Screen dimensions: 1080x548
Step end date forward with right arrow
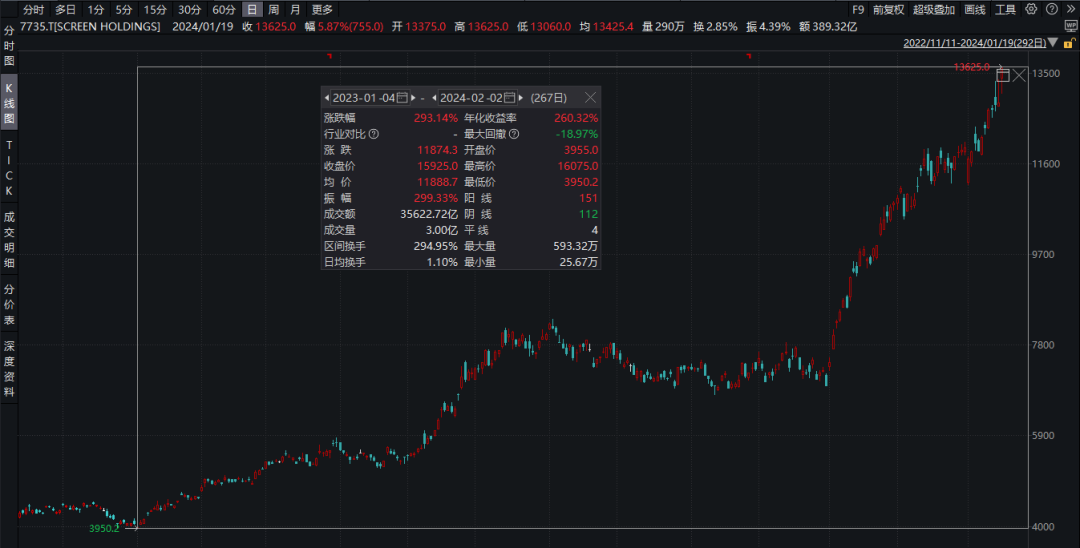coord(521,98)
